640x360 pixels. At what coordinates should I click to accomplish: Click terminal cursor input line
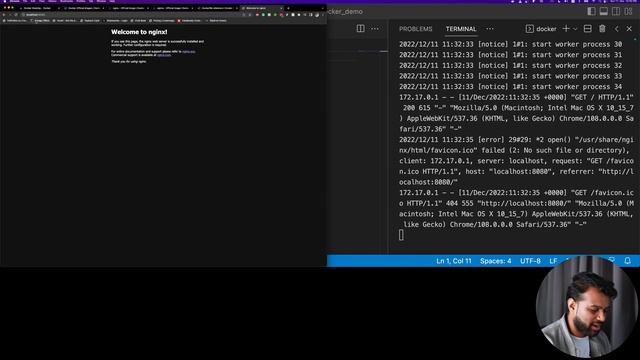tap(401, 235)
